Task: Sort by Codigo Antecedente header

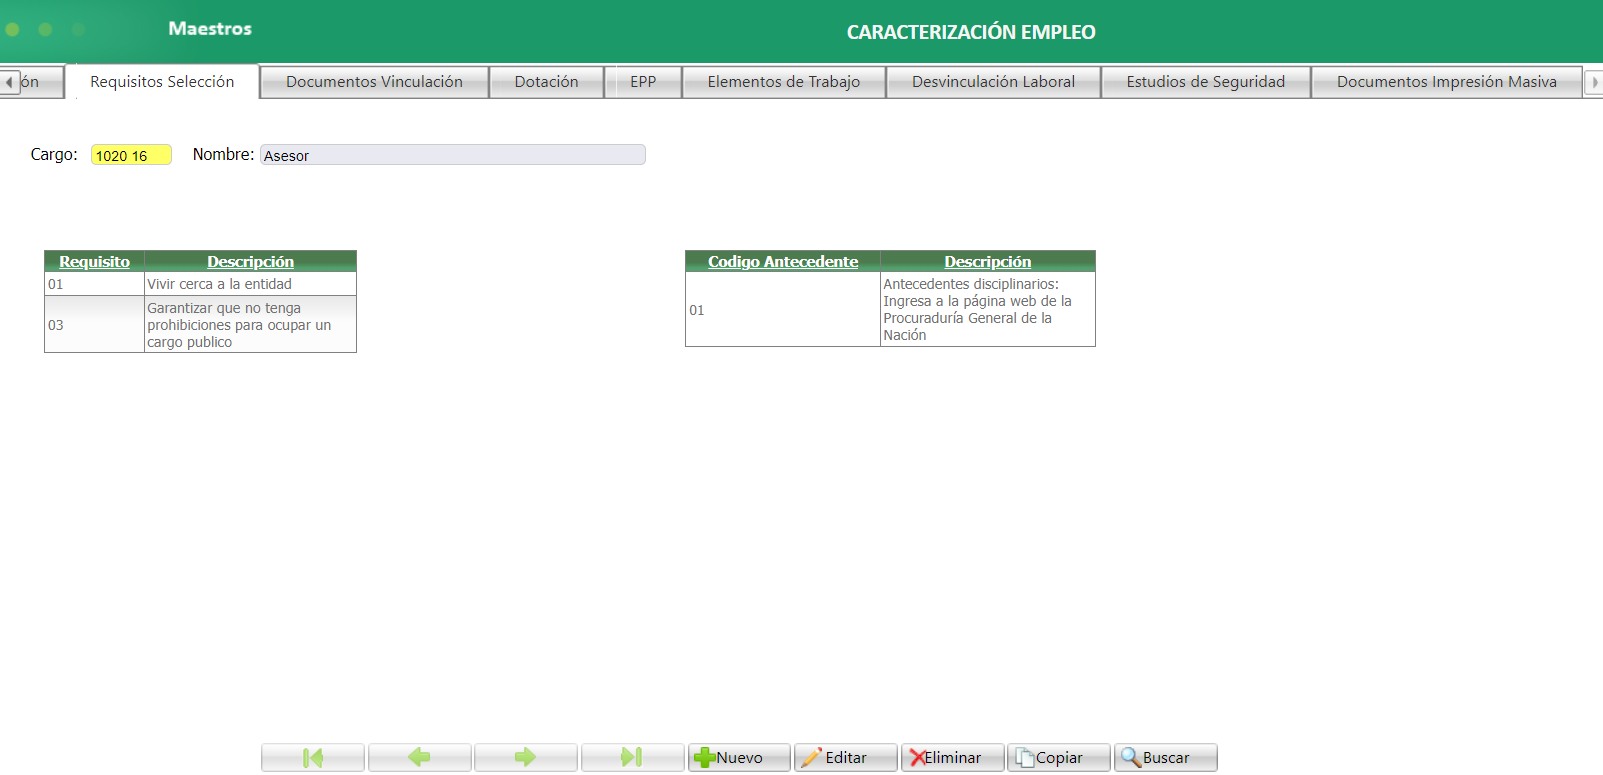Action: 783,261
